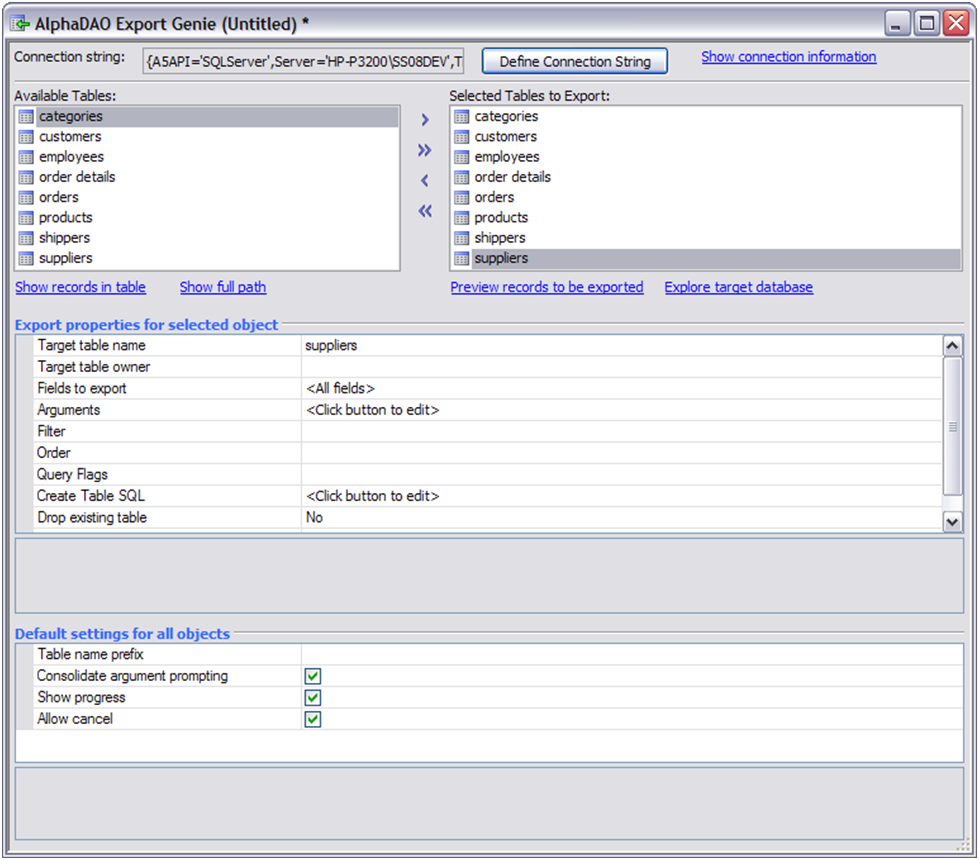Click Explore target database link
This screenshot has height=860, width=979.
tap(739, 287)
